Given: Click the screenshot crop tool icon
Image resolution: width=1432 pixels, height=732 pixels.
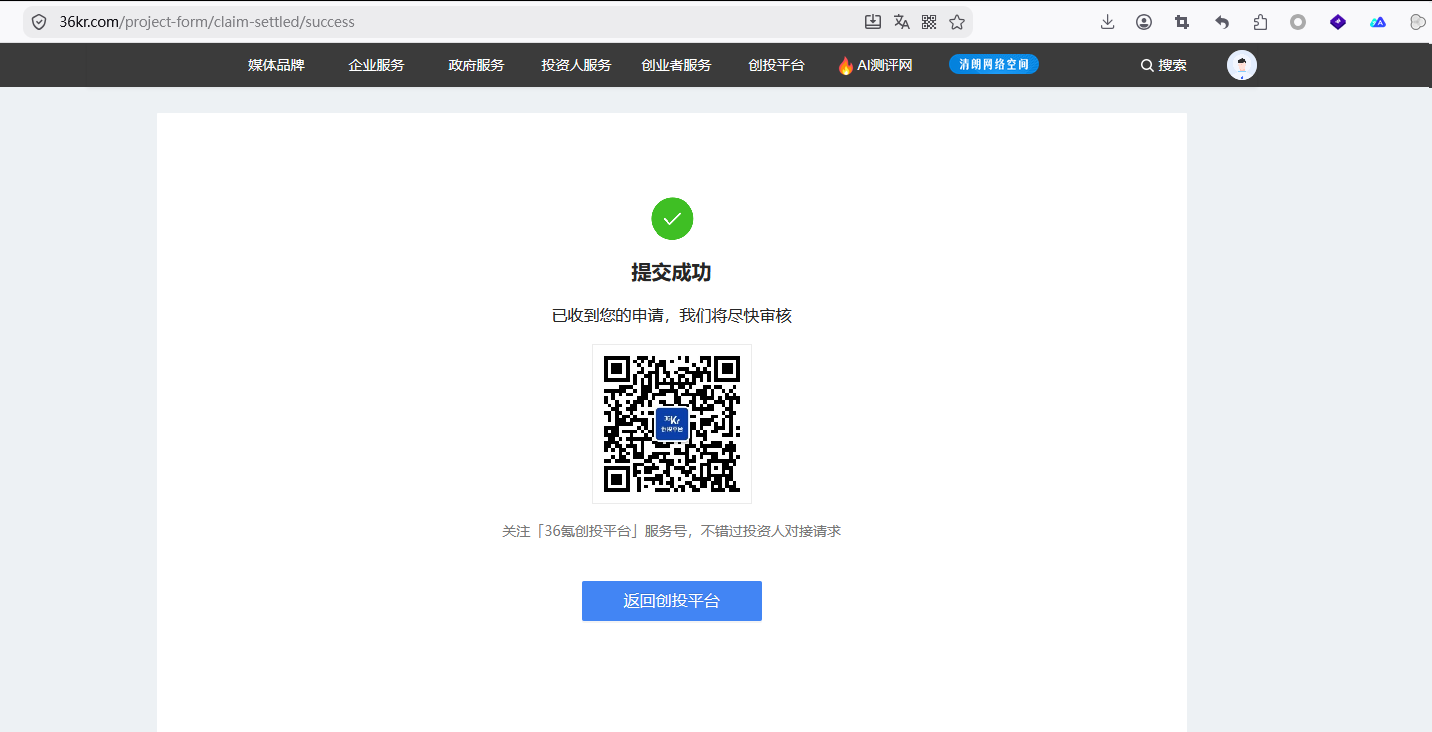Looking at the screenshot, I should [x=1182, y=22].
